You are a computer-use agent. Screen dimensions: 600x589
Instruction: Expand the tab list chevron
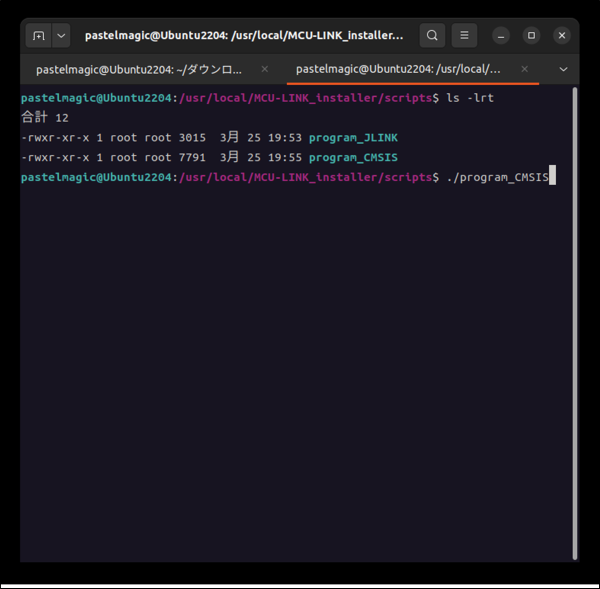click(563, 70)
